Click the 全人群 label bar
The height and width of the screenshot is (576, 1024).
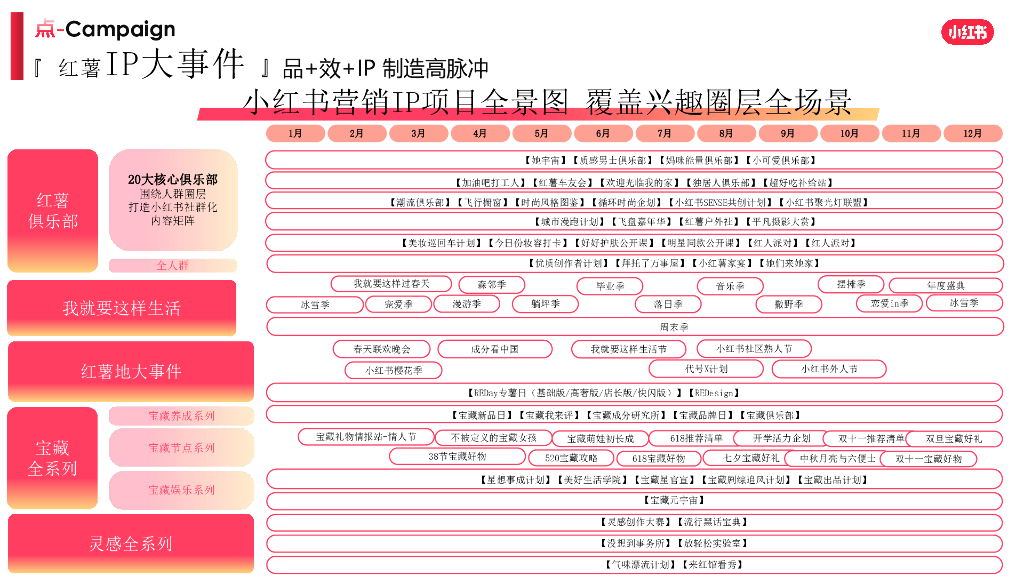tap(173, 265)
